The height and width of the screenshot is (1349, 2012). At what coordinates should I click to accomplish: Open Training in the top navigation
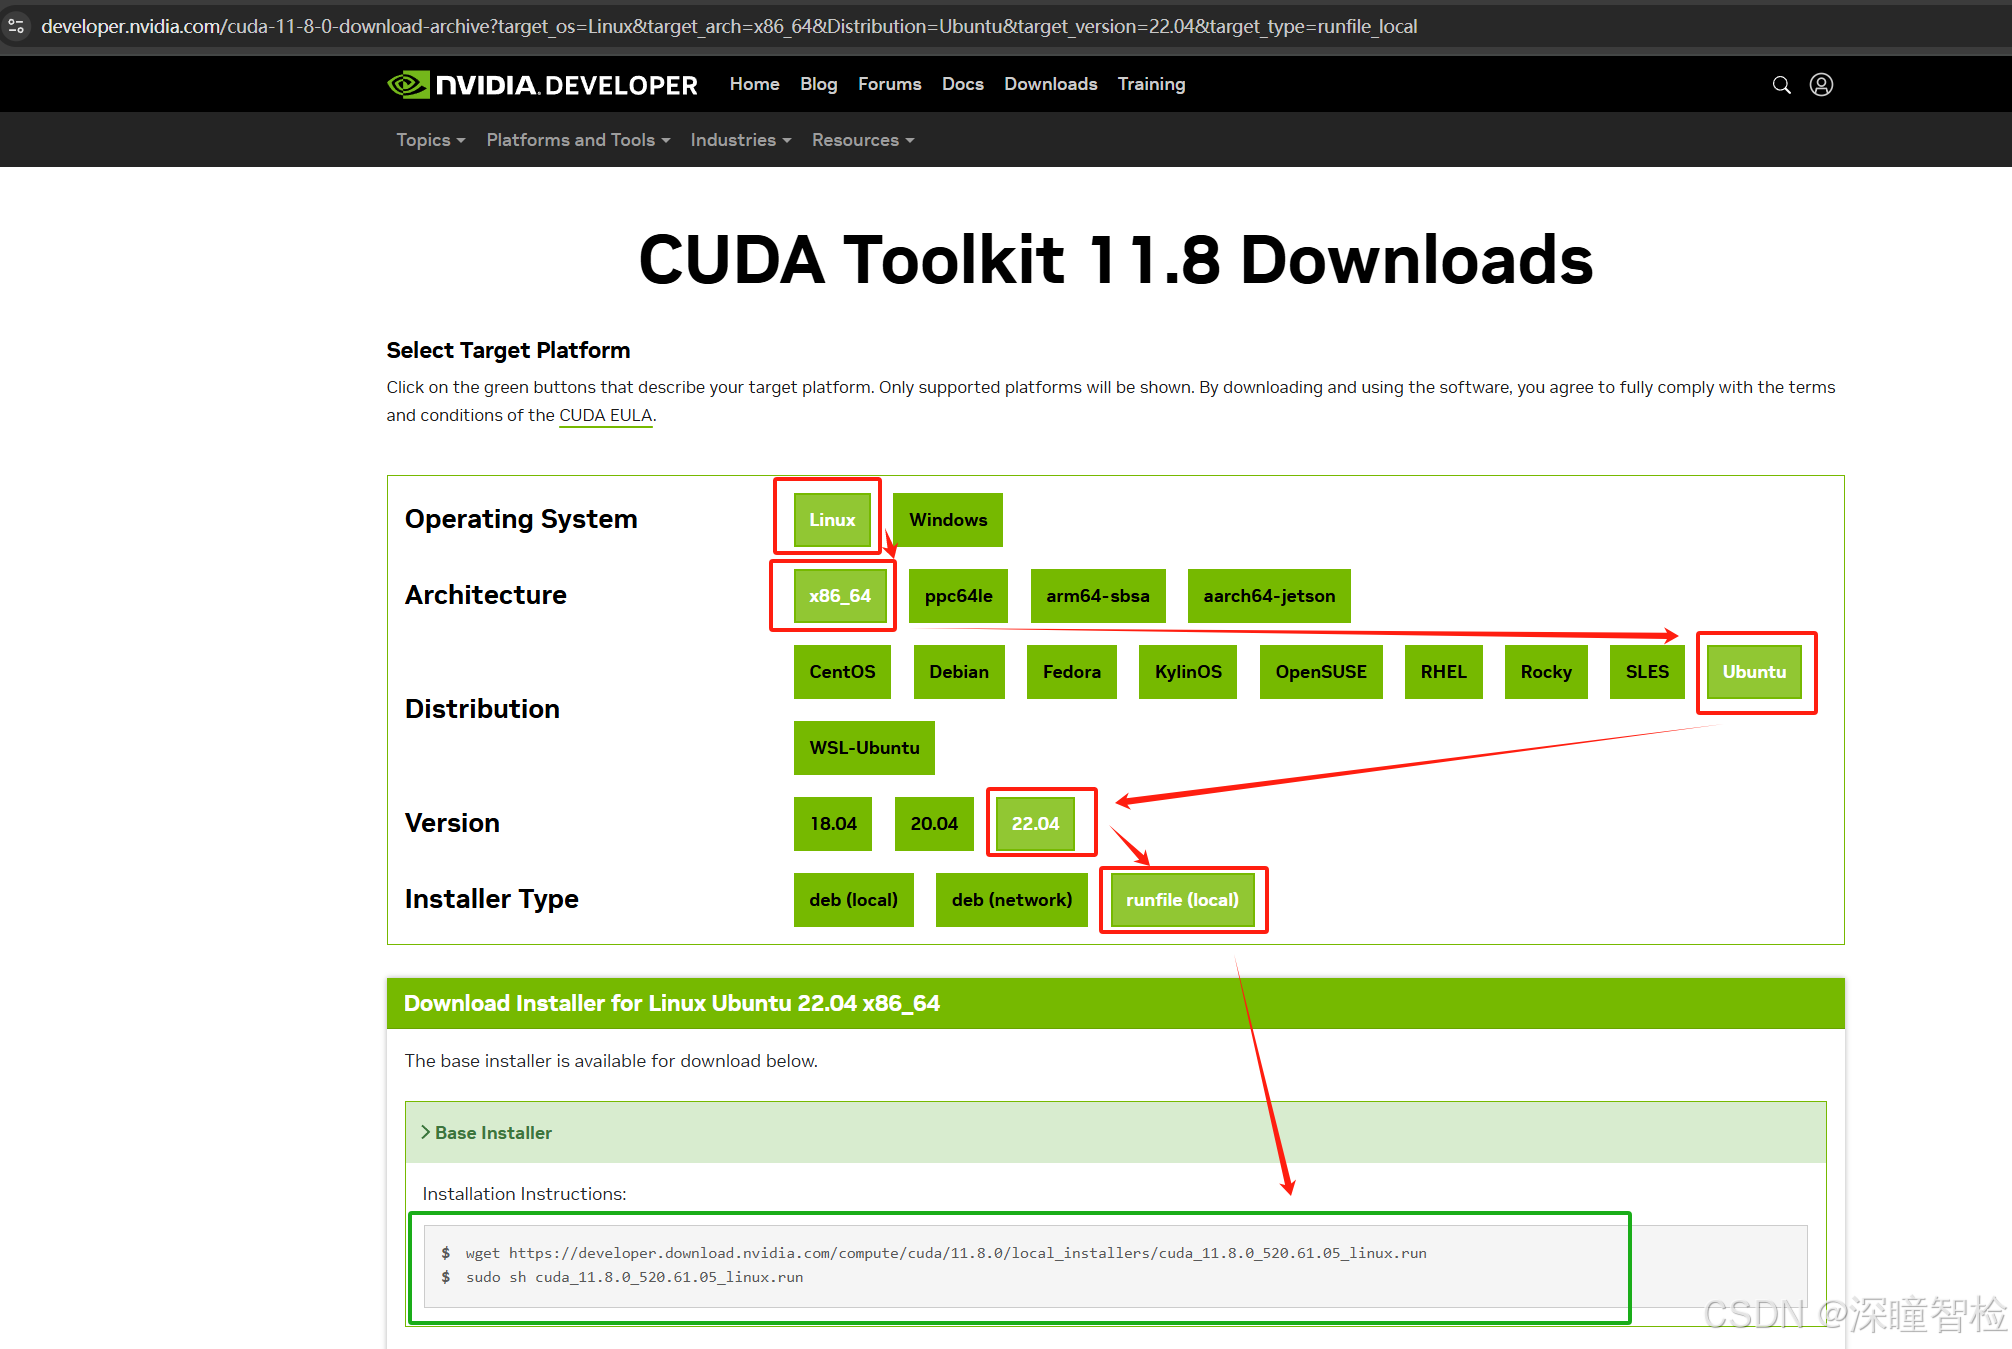[1151, 84]
